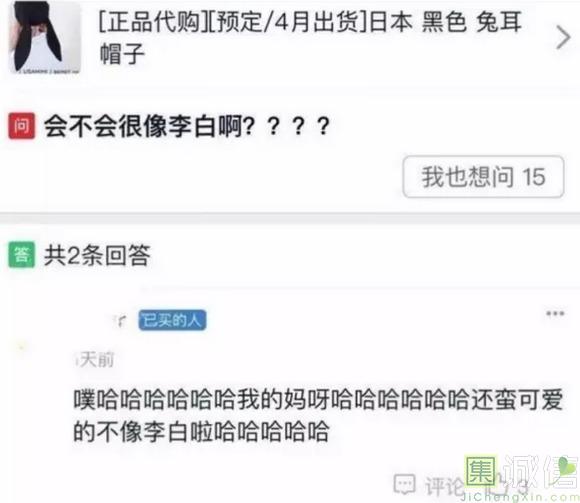The height and width of the screenshot is (503, 580).
Task: Tap the blurred answerer avatar
Action: pos(21,348)
